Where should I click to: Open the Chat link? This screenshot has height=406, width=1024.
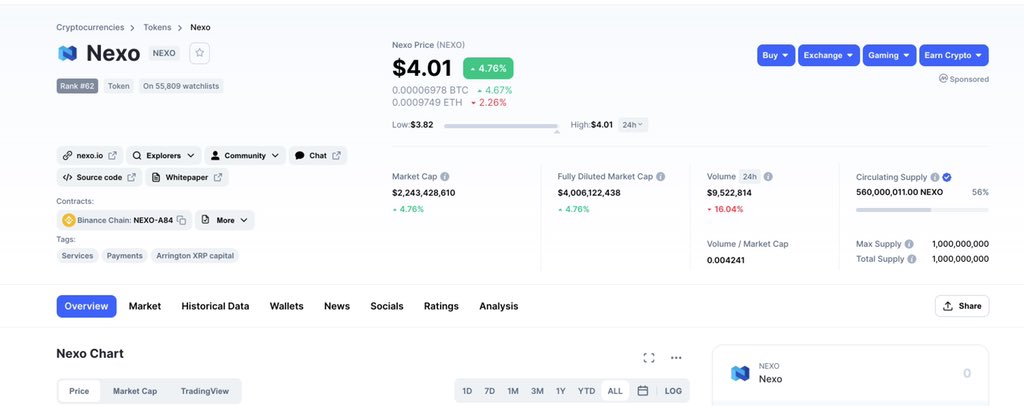[318, 155]
